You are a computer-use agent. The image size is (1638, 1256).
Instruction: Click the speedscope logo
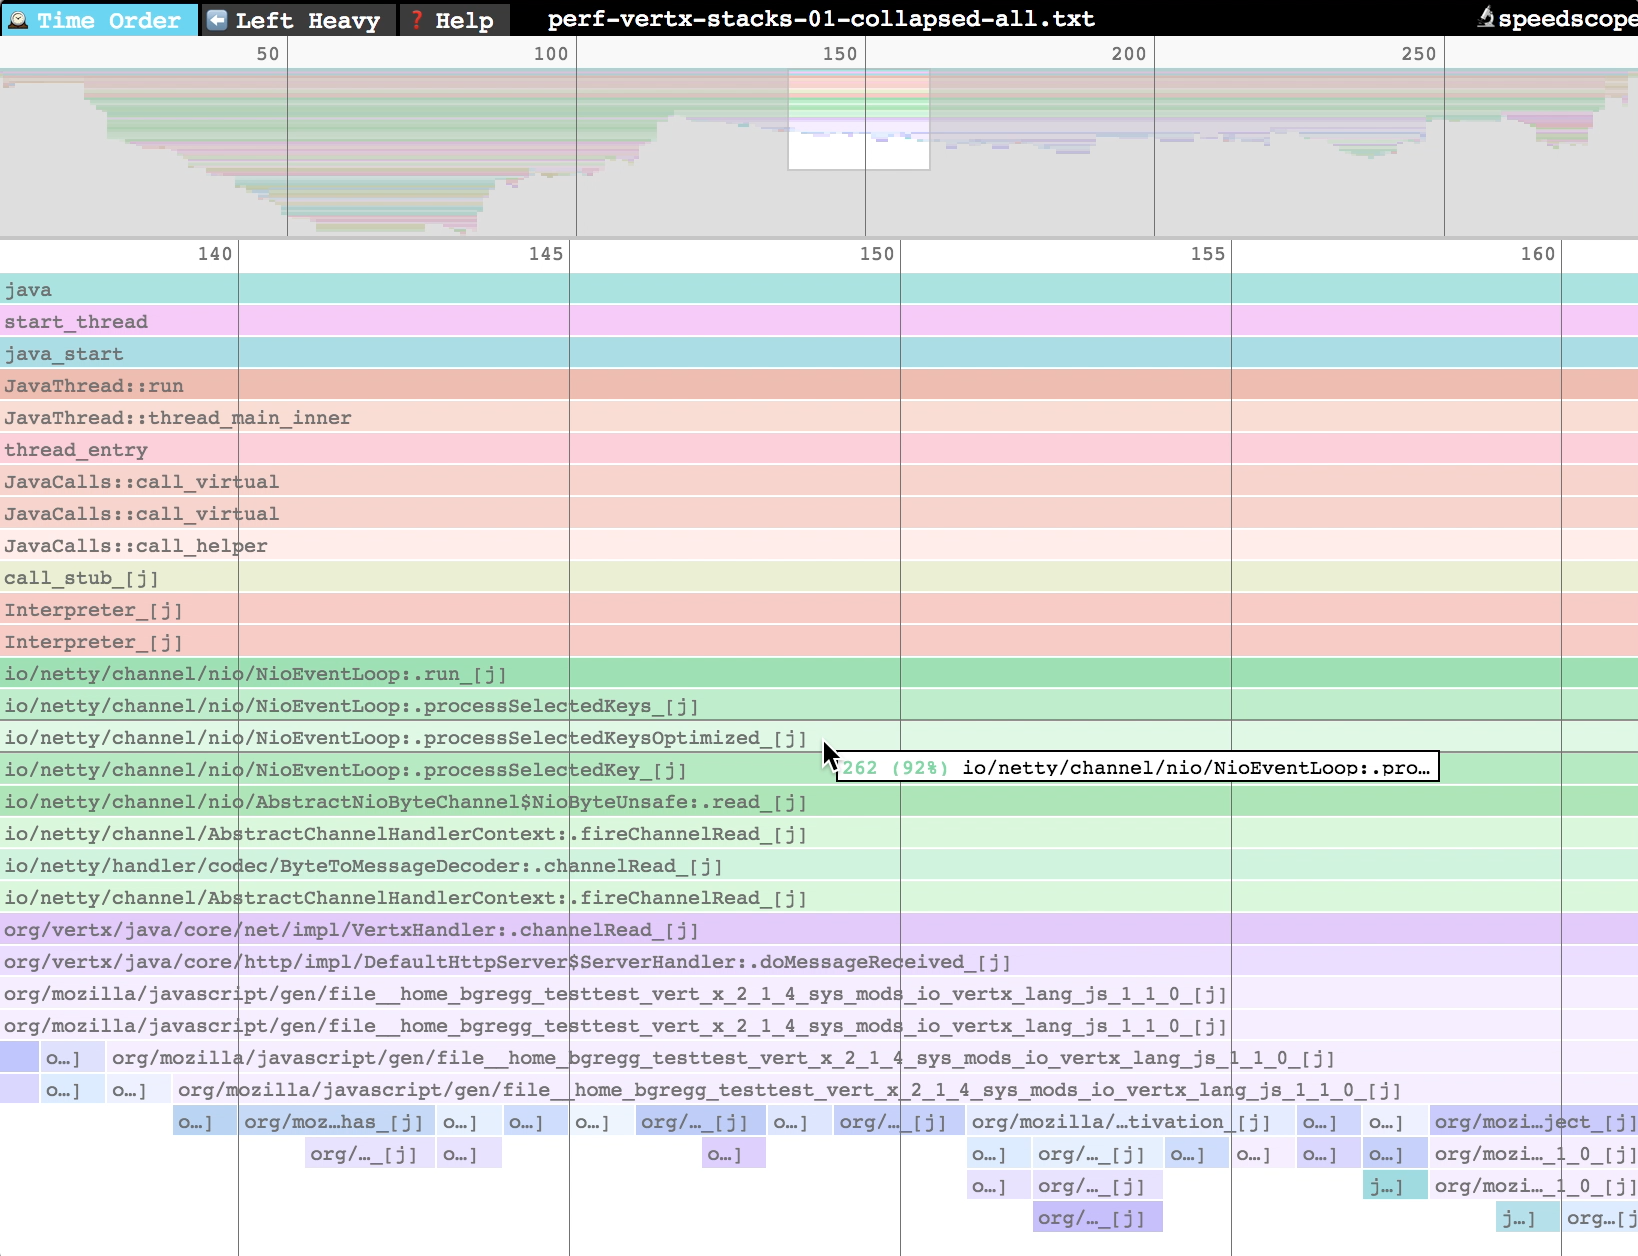point(1556,18)
